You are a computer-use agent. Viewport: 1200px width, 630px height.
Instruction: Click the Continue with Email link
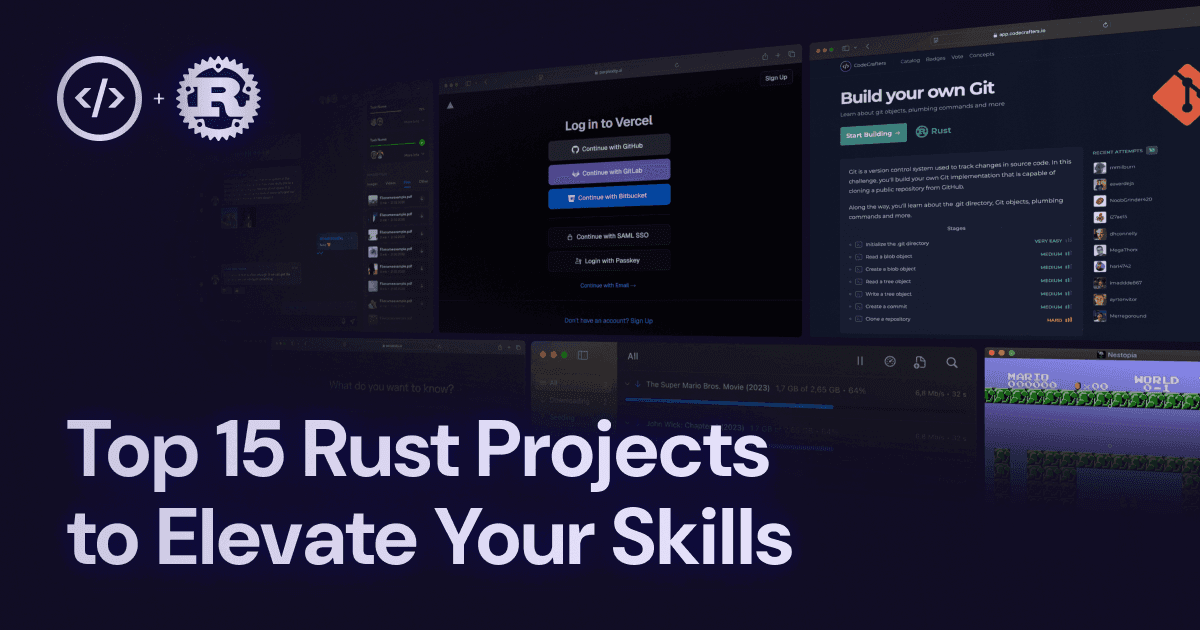click(x=607, y=285)
